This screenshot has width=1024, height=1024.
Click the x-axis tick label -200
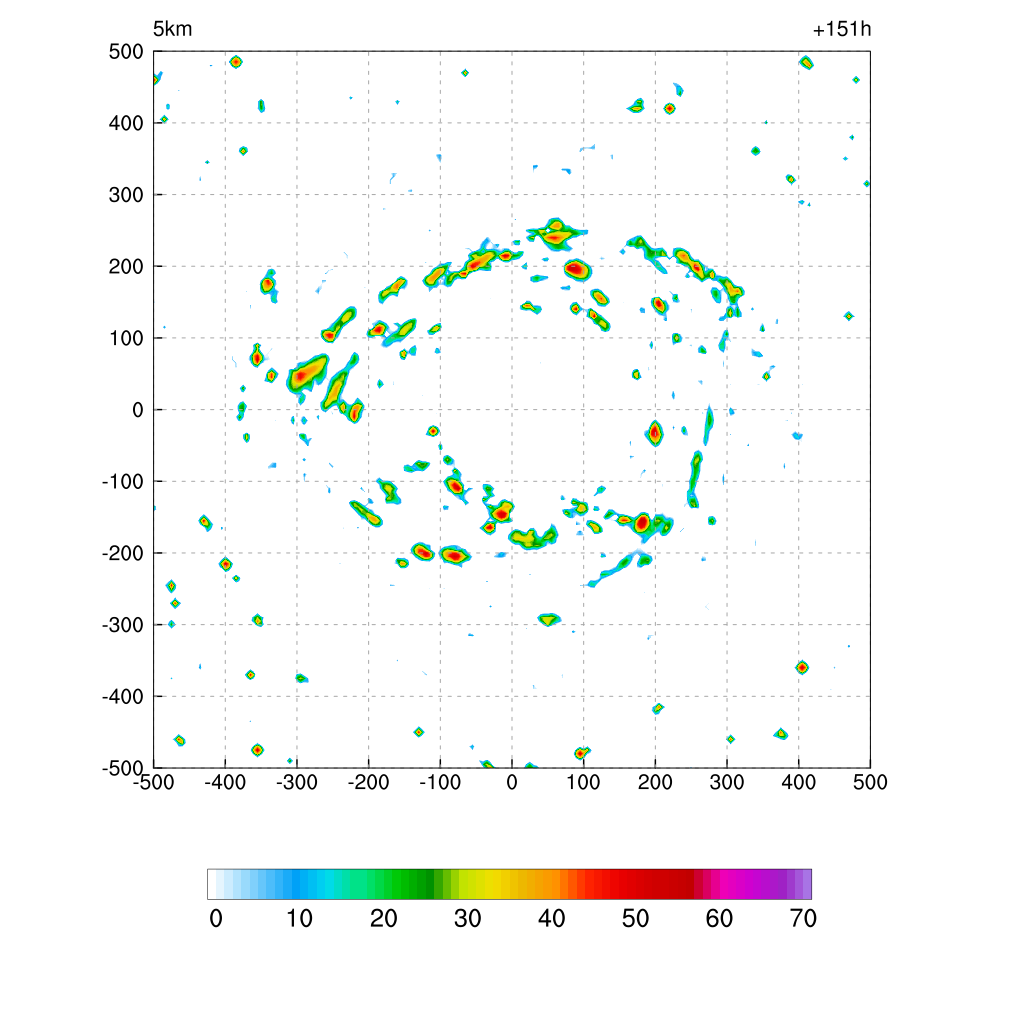coord(368,782)
